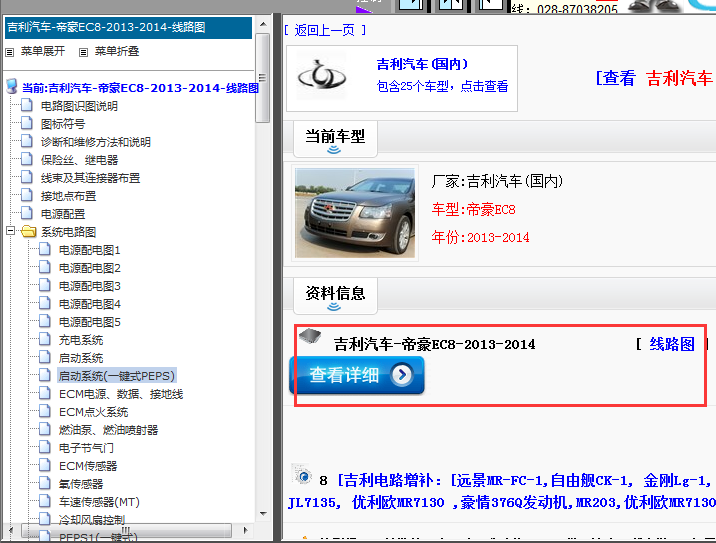
Task: Click page icon next to 保险丝、继电器
Action: pos(27,159)
